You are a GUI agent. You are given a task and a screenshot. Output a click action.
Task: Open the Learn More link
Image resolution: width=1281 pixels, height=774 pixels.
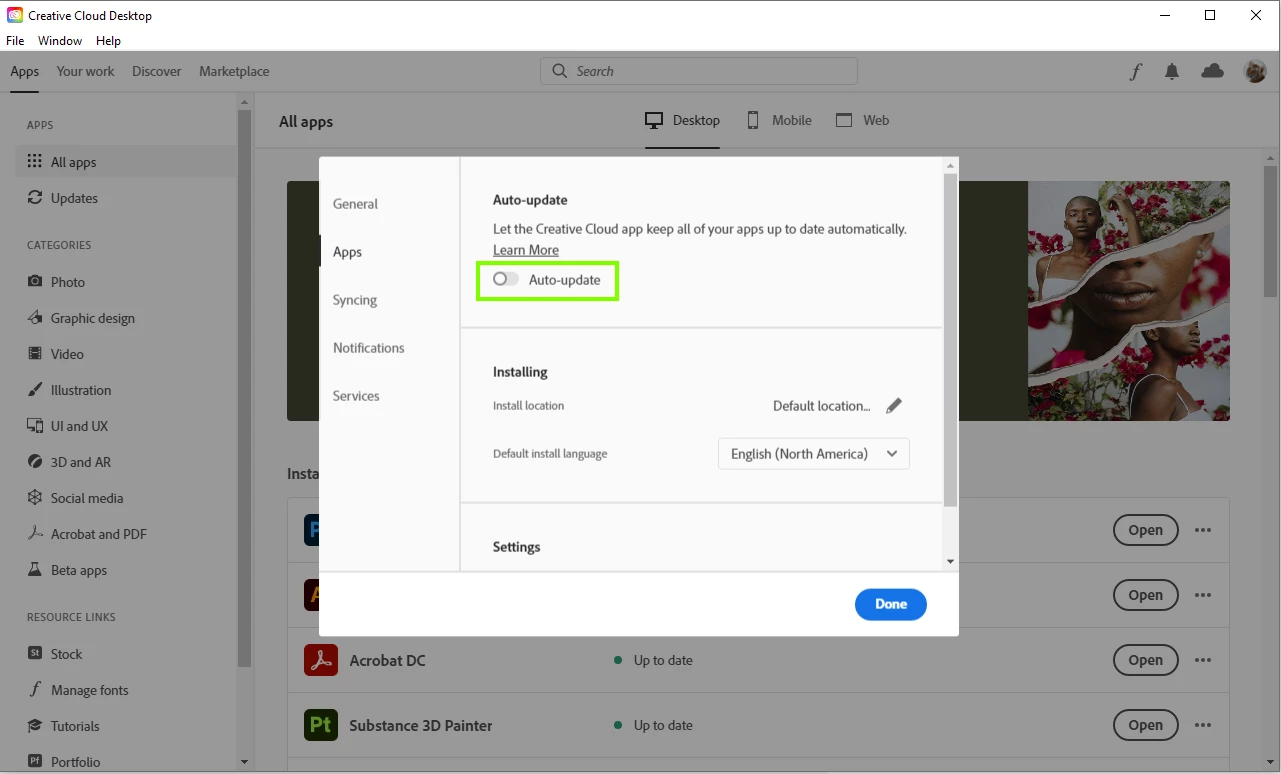tap(526, 250)
